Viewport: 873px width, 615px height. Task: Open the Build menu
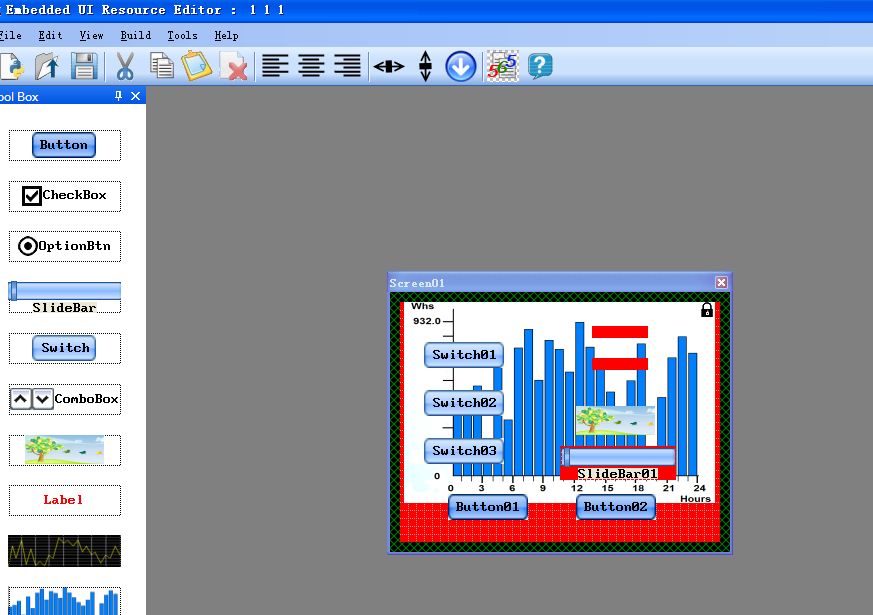click(x=136, y=35)
